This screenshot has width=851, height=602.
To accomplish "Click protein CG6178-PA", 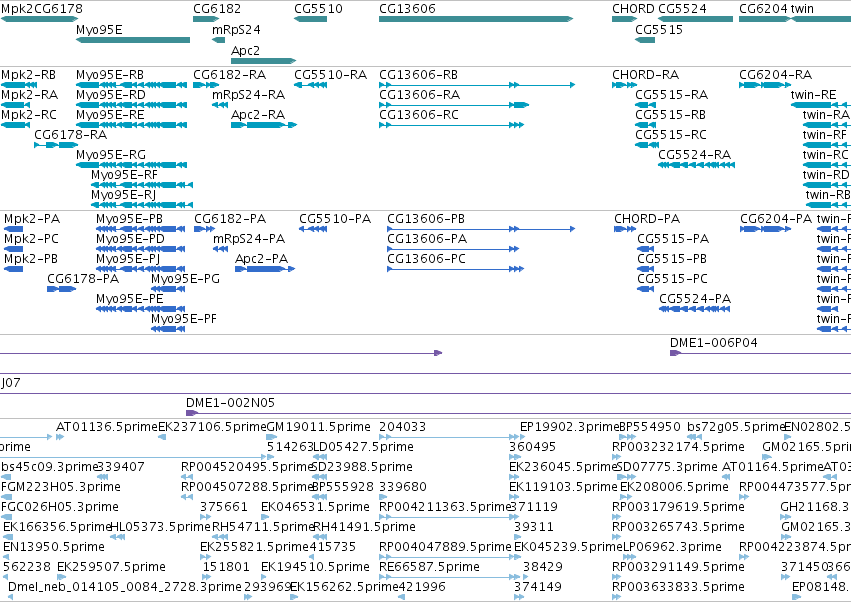I will pyautogui.click(x=61, y=289).
